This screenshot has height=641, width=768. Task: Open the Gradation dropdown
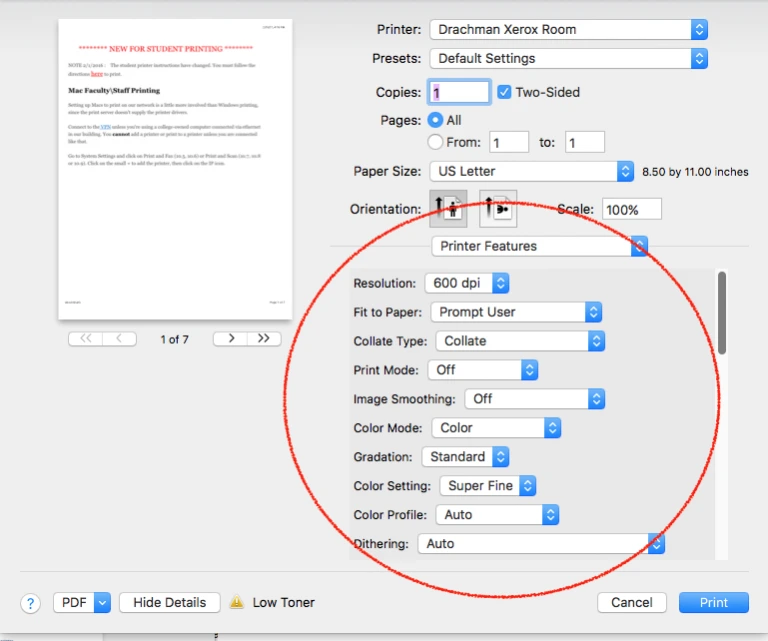466,456
